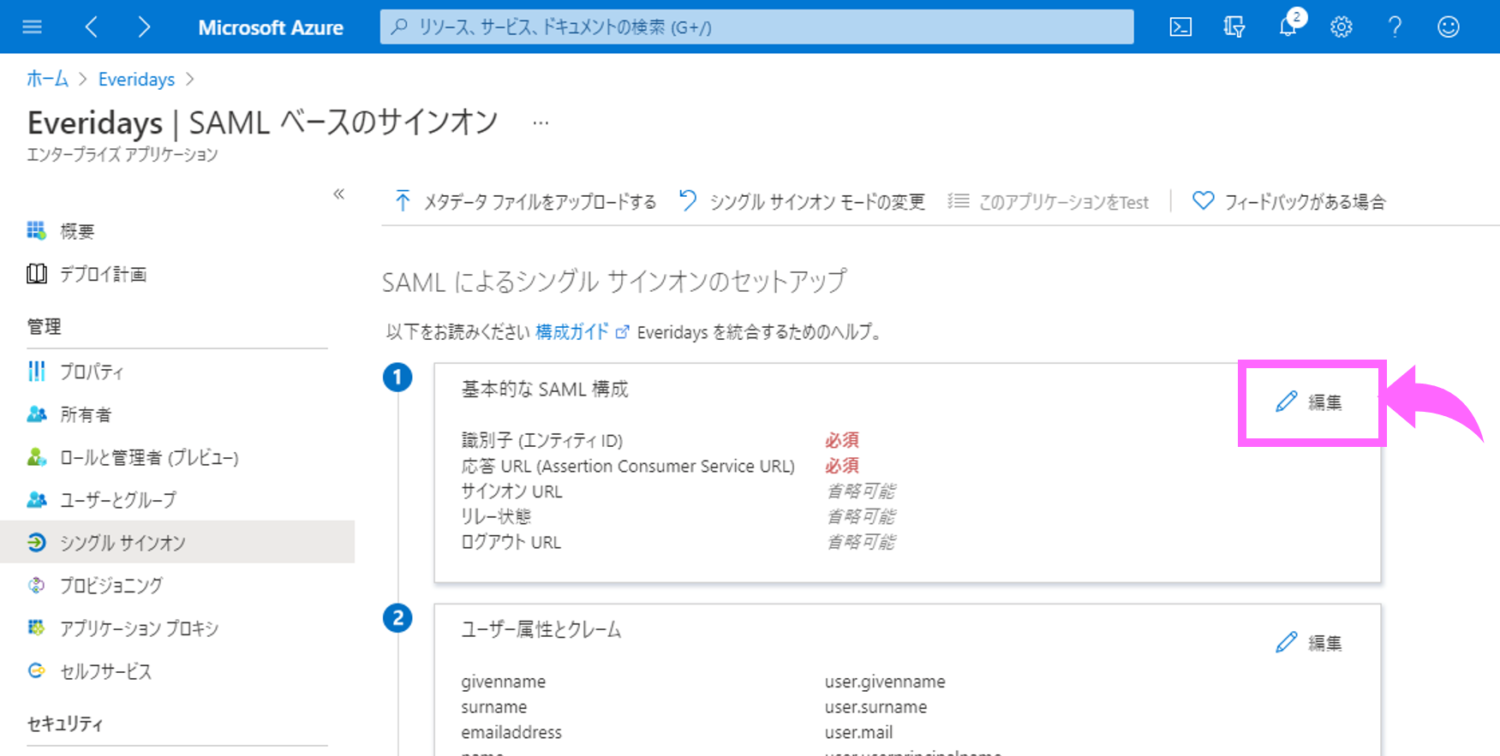Viewport: 1500px width, 756px height.
Task: Click the Azure search box
Action: 756,27
